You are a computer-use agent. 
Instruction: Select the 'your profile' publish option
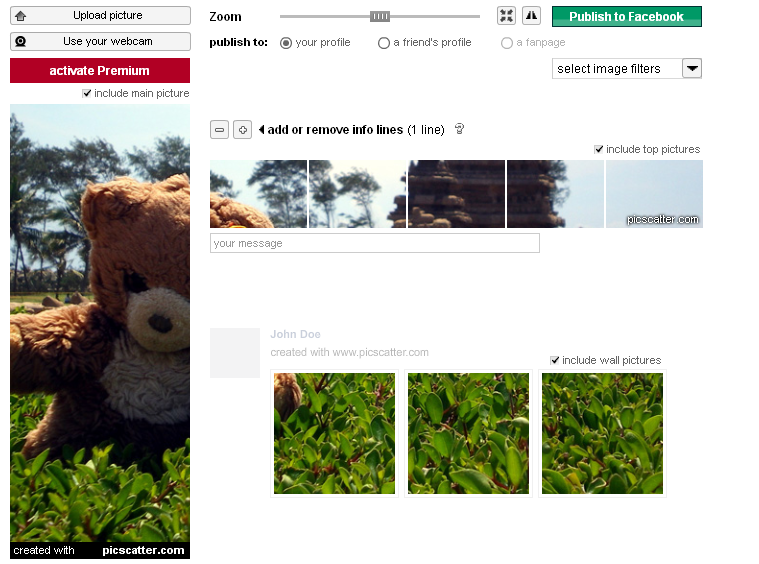[286, 43]
